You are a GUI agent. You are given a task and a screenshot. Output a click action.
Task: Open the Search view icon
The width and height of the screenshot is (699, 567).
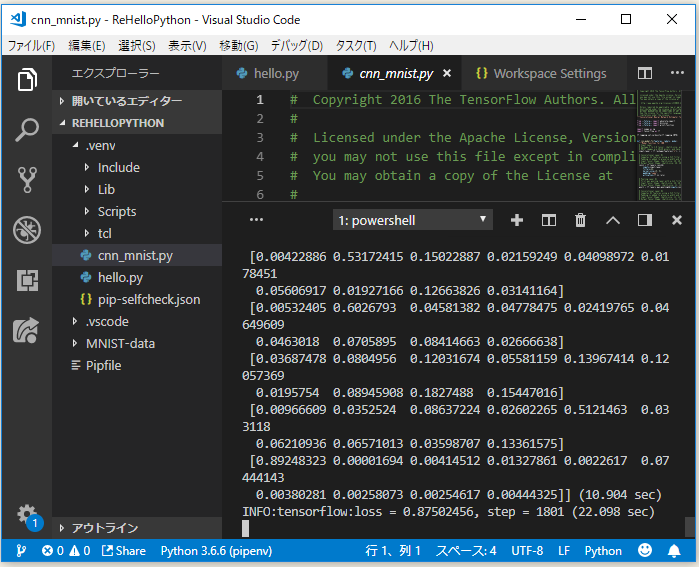27,130
